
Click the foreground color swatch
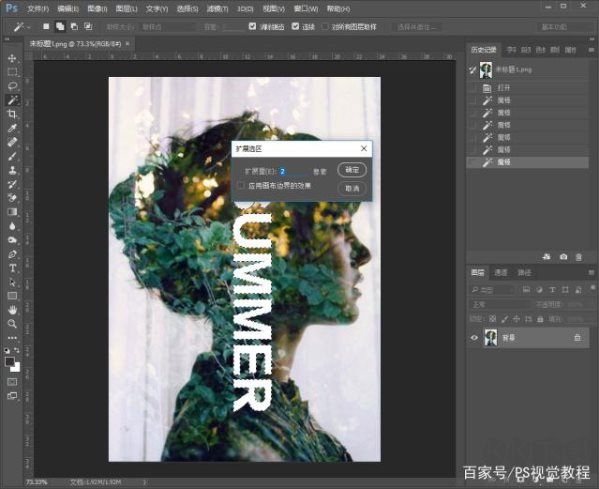(10, 361)
